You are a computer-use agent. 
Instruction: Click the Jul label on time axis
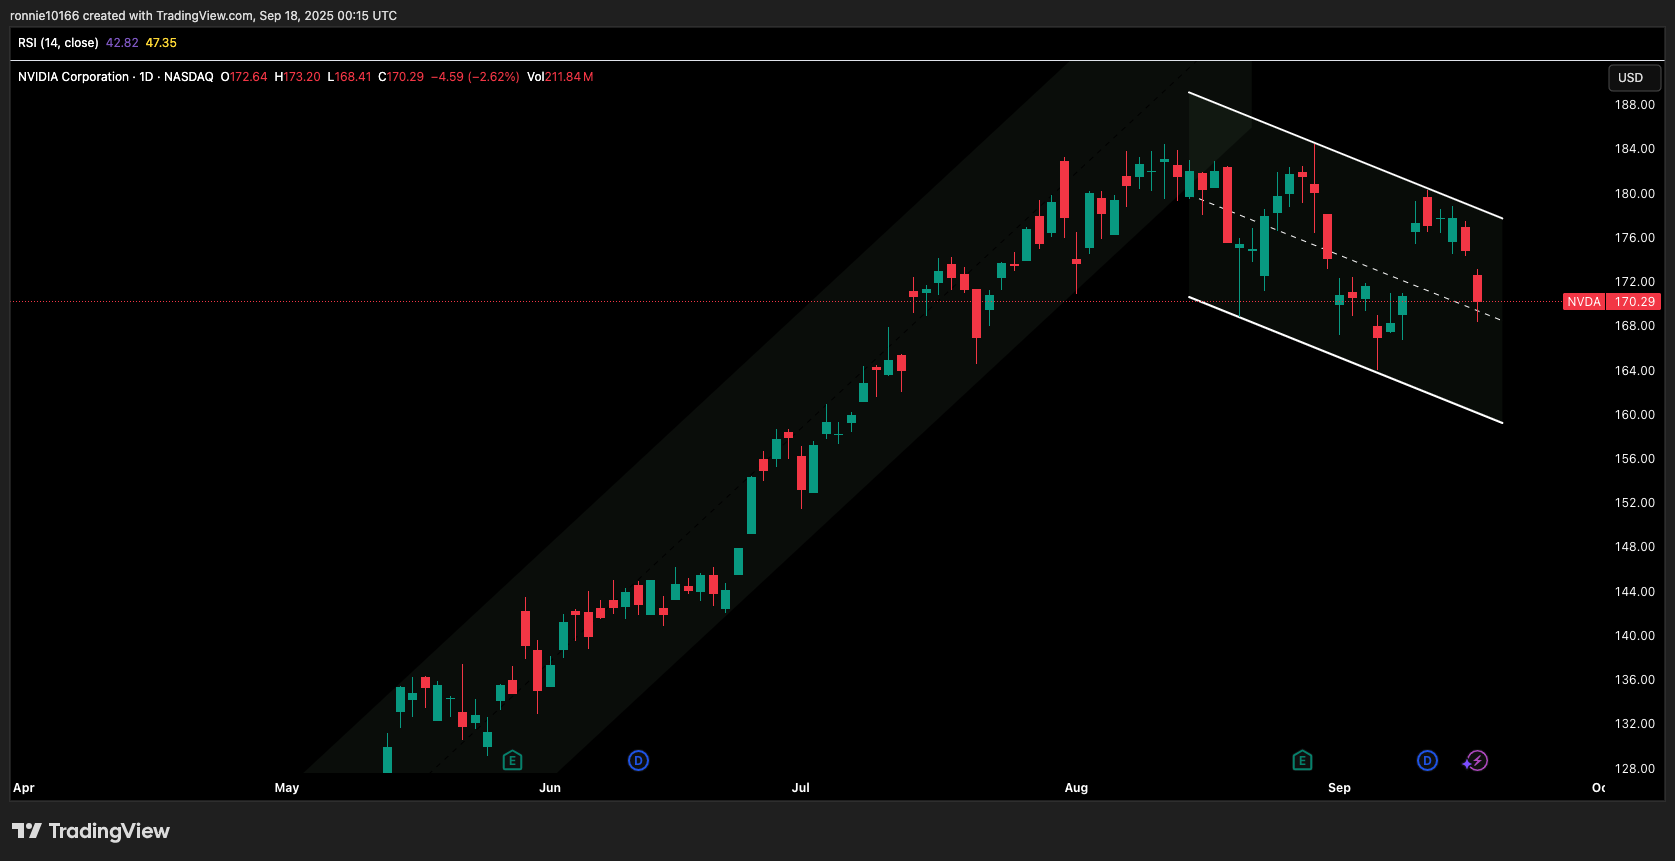tap(801, 788)
